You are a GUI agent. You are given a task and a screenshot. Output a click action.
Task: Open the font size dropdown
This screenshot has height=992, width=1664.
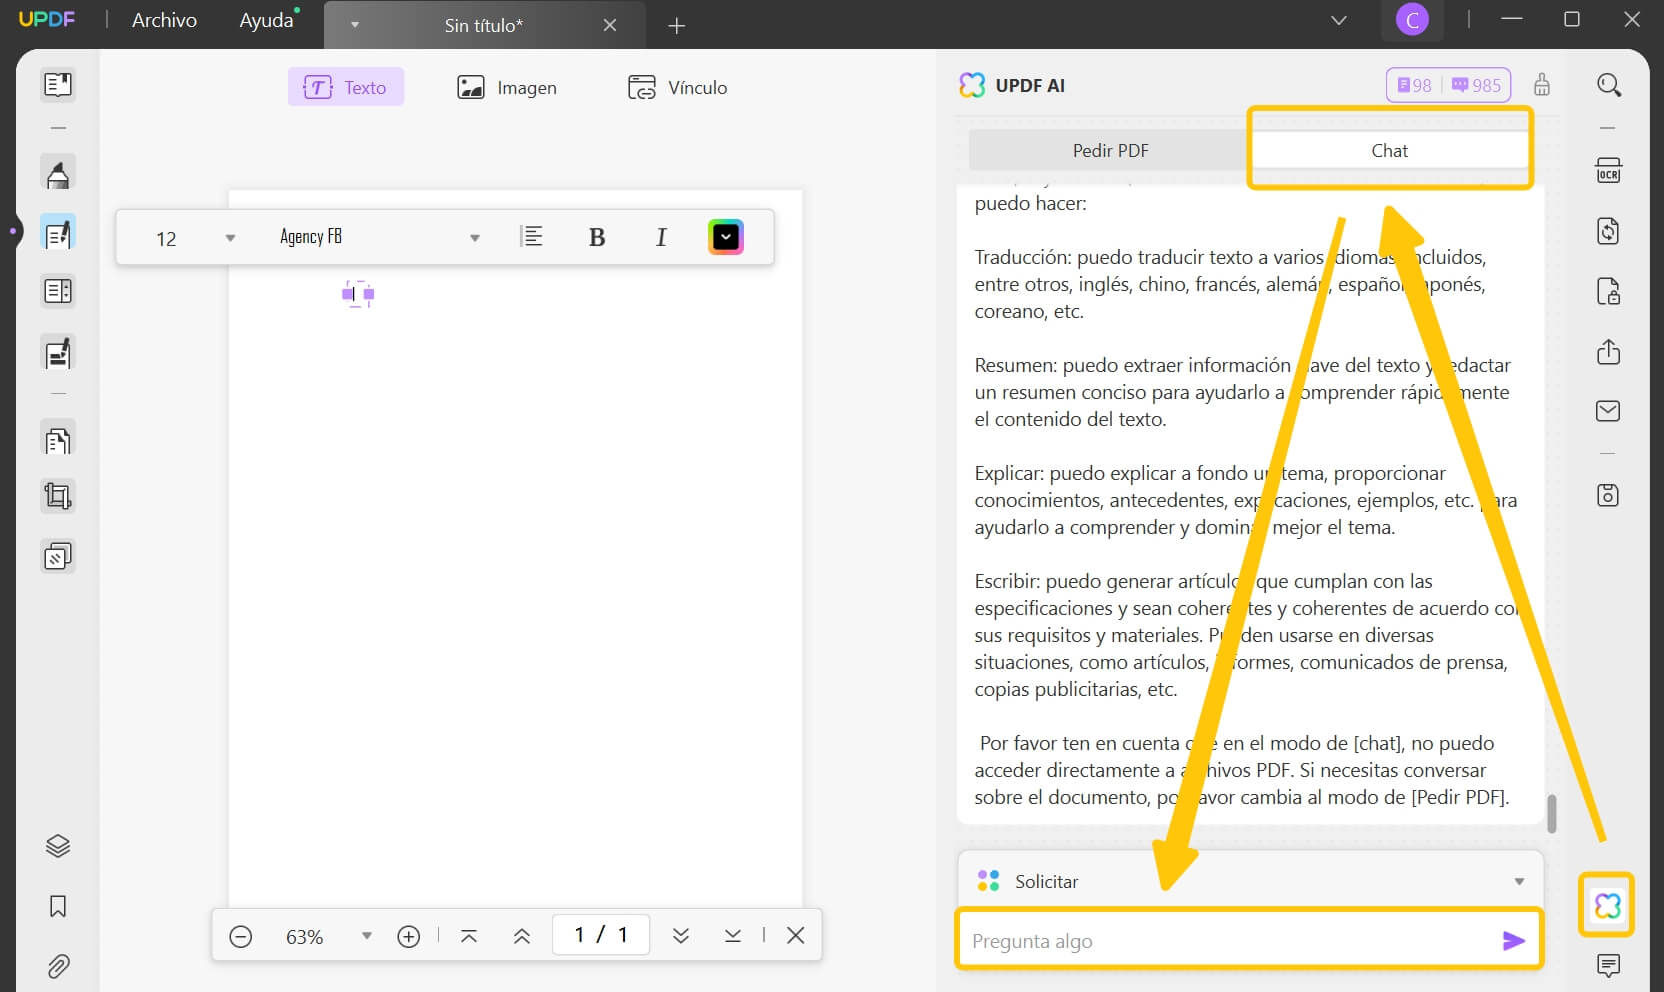click(230, 238)
